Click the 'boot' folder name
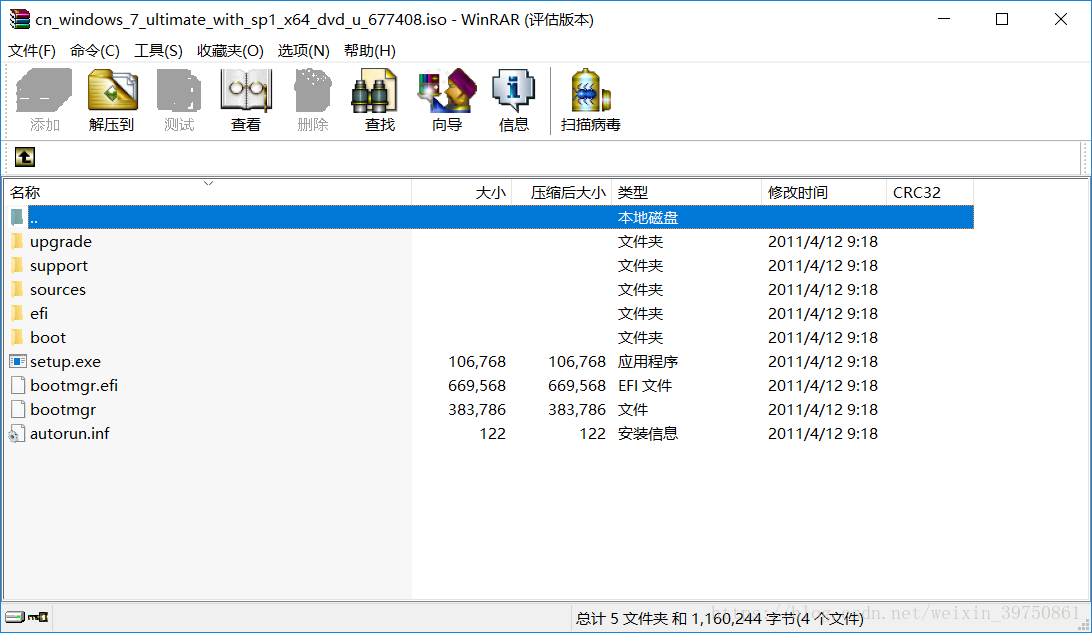The width and height of the screenshot is (1092, 633). point(48,338)
